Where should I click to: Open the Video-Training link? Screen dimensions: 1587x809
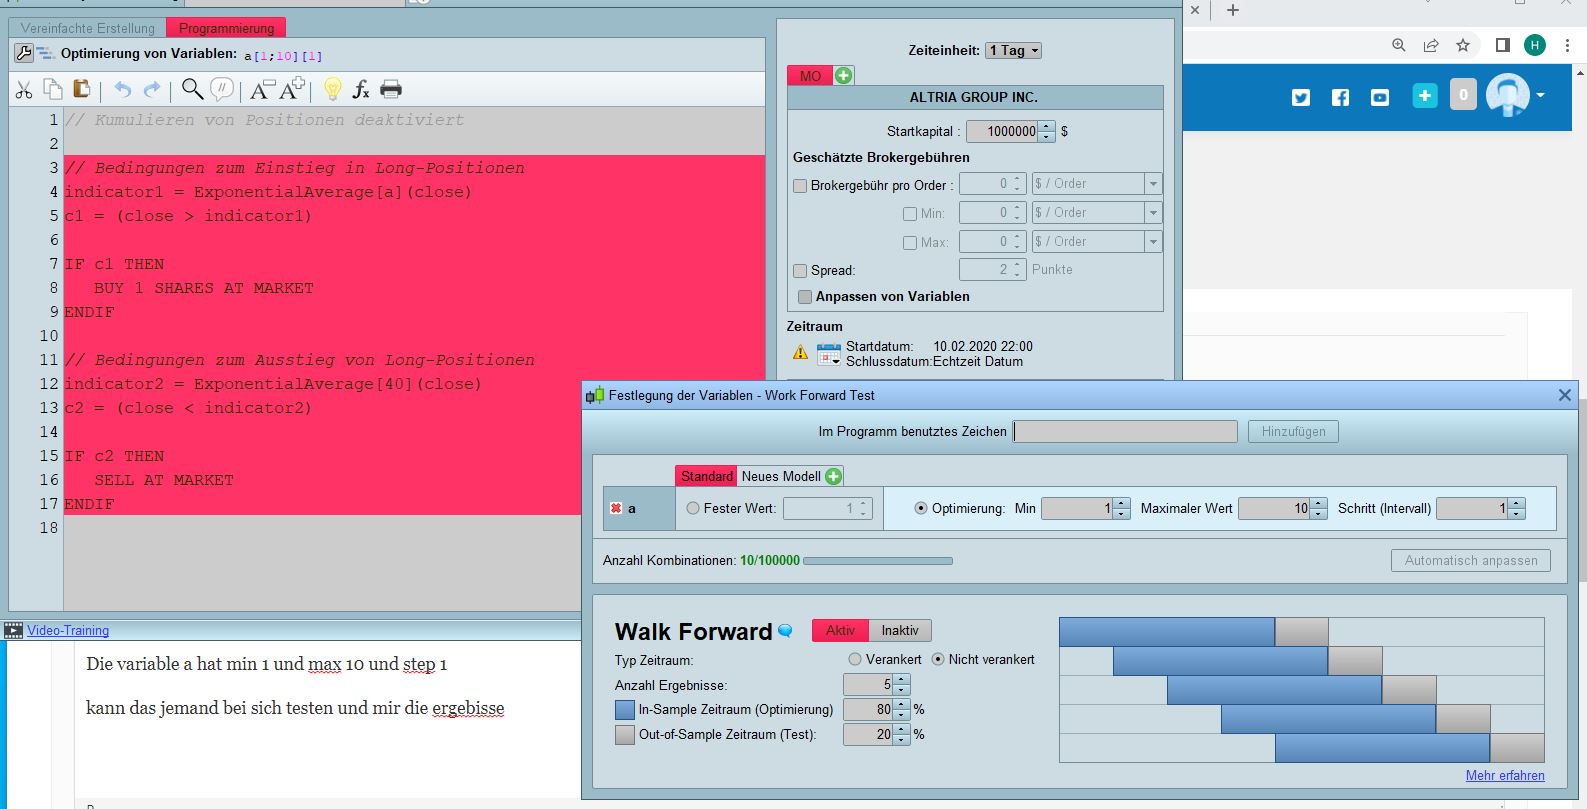point(68,630)
